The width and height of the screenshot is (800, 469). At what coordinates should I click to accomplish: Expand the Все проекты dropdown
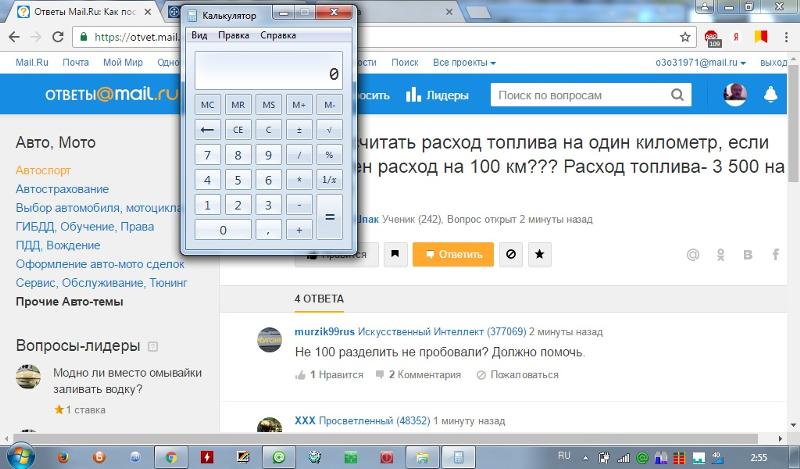464,62
